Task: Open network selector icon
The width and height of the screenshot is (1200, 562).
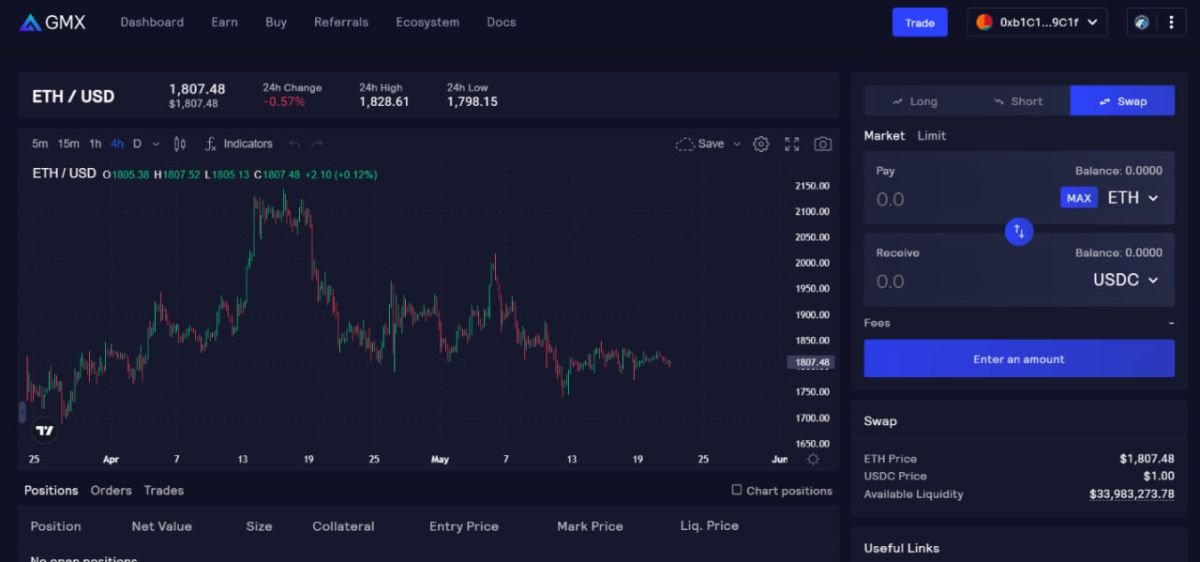Action: pos(1142,22)
